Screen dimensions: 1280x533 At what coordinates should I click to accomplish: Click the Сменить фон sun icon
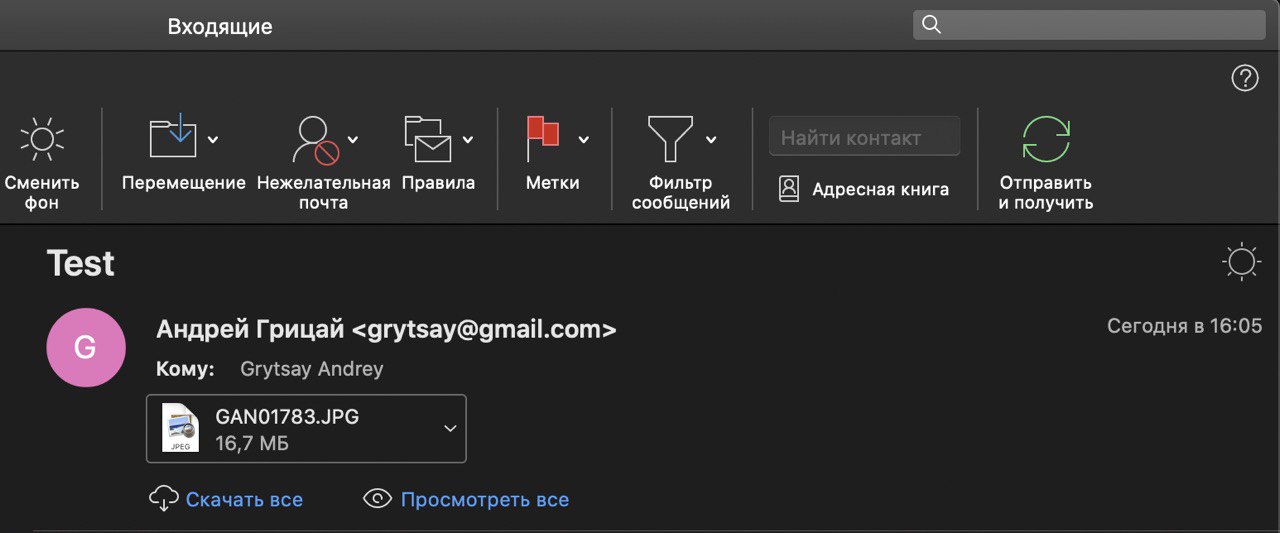42,139
